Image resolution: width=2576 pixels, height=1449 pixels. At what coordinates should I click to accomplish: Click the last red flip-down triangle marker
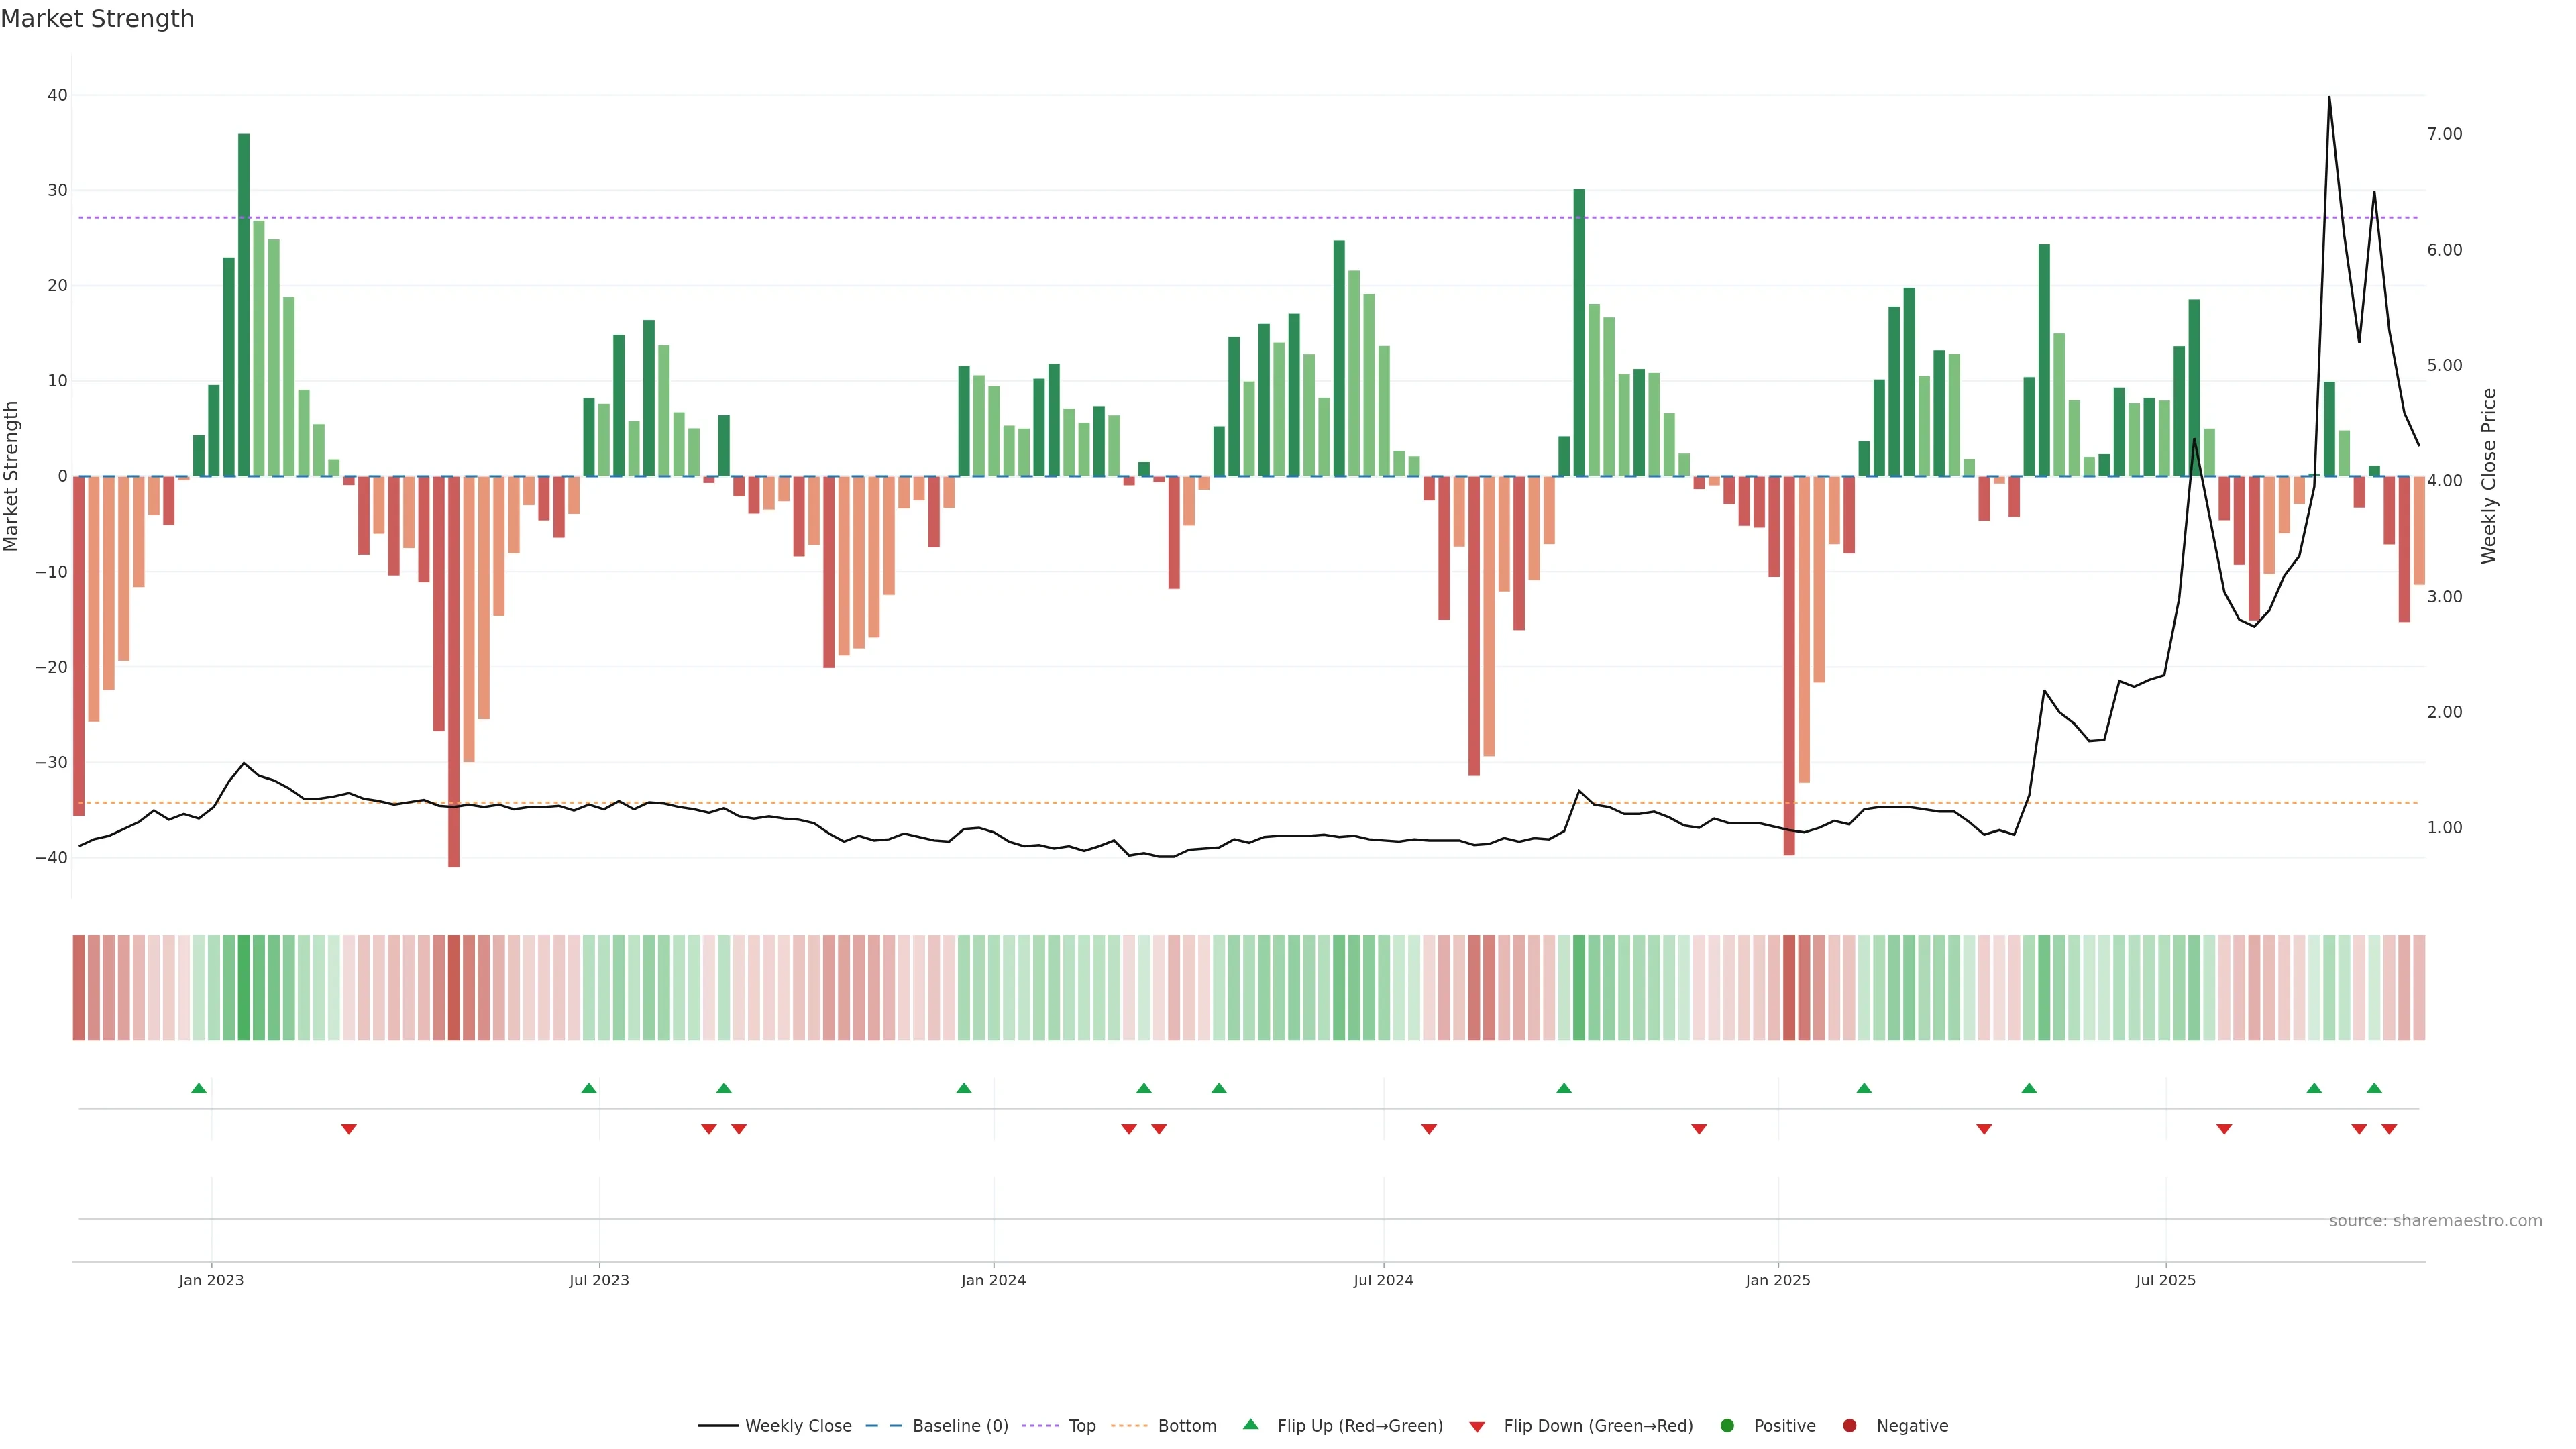pos(2389,1129)
